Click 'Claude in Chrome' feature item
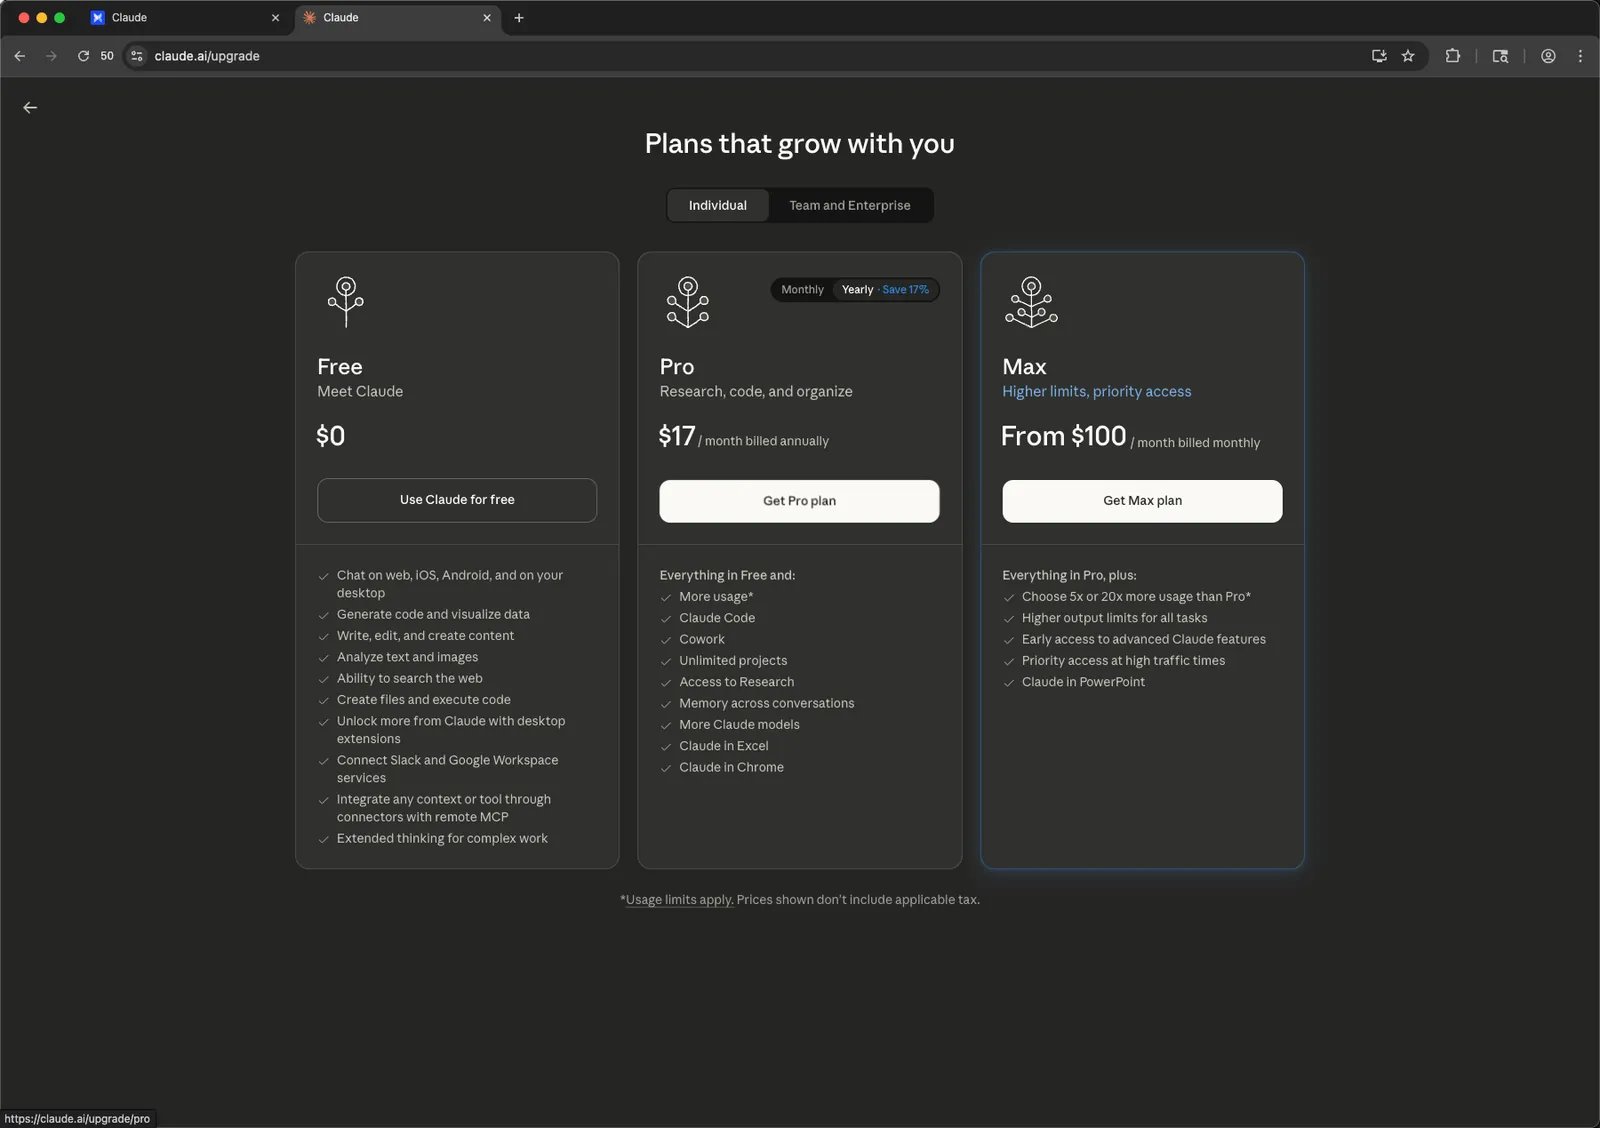The image size is (1600, 1128). [x=731, y=768]
